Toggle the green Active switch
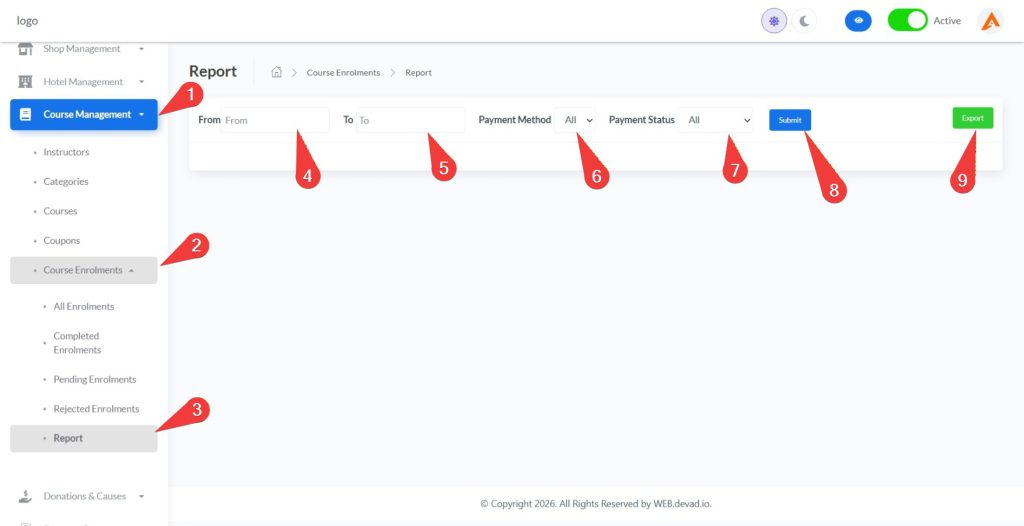This screenshot has width=1024, height=526. pyautogui.click(x=908, y=21)
